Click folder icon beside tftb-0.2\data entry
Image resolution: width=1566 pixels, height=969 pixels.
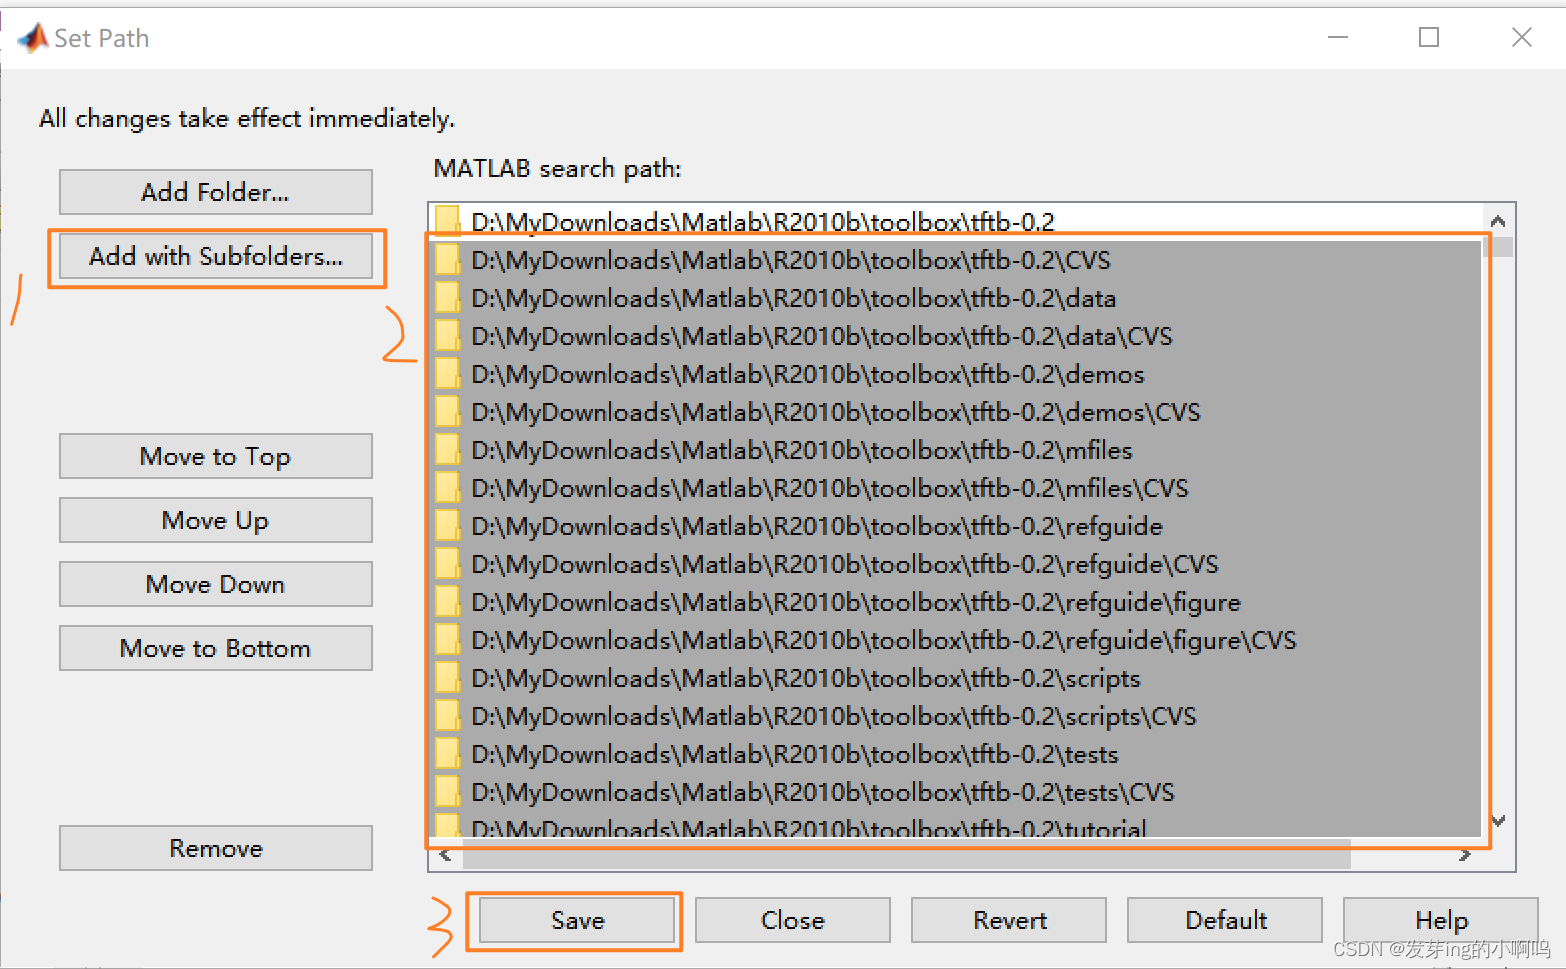tap(447, 298)
